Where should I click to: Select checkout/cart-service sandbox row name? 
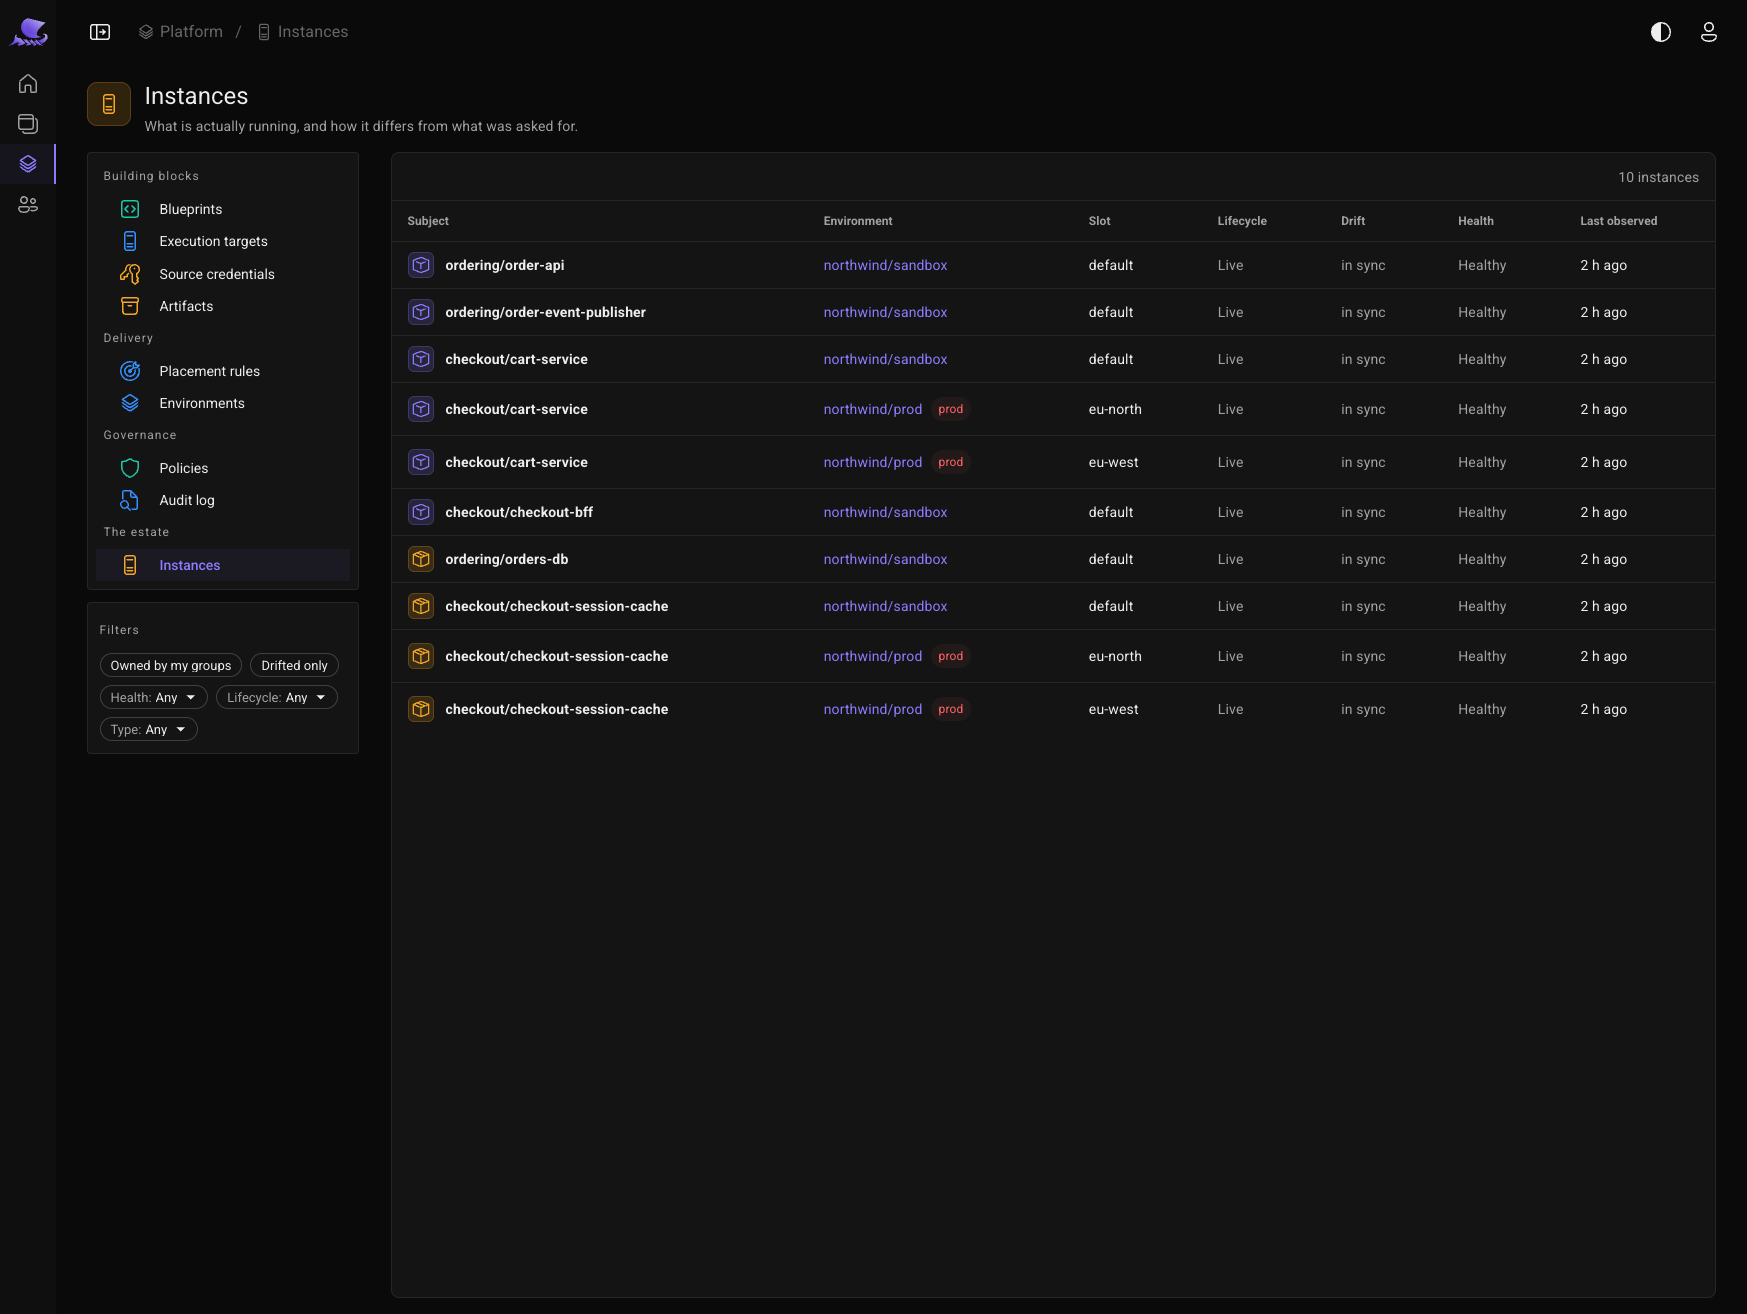[x=516, y=359]
